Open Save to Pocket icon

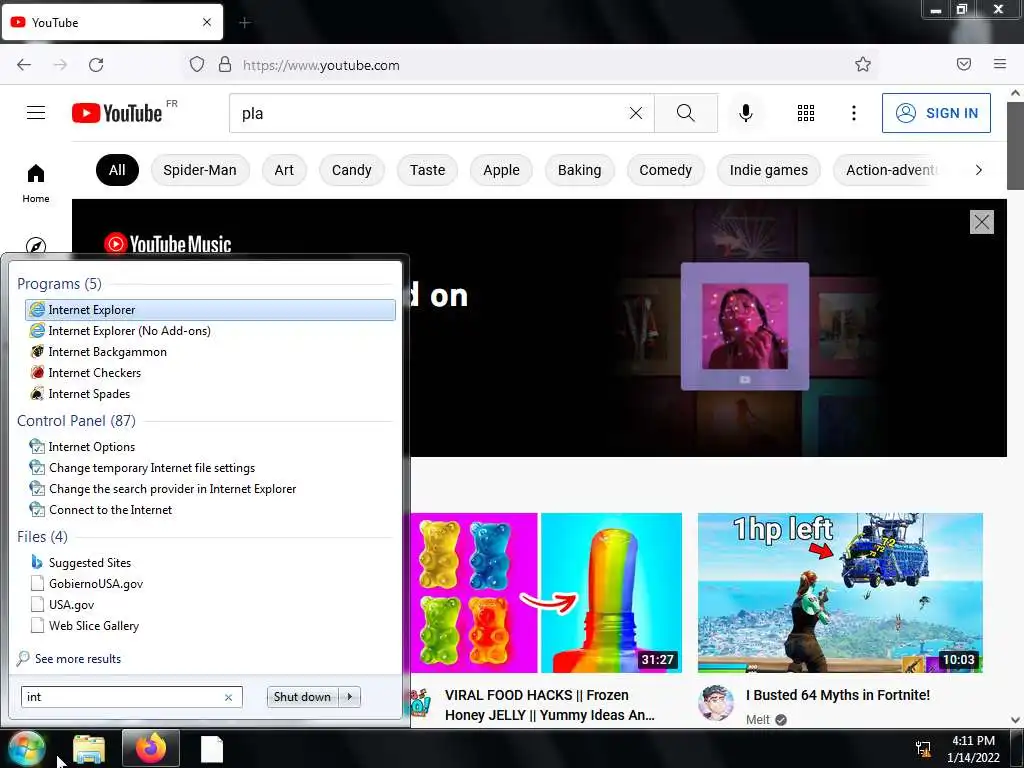coord(963,64)
